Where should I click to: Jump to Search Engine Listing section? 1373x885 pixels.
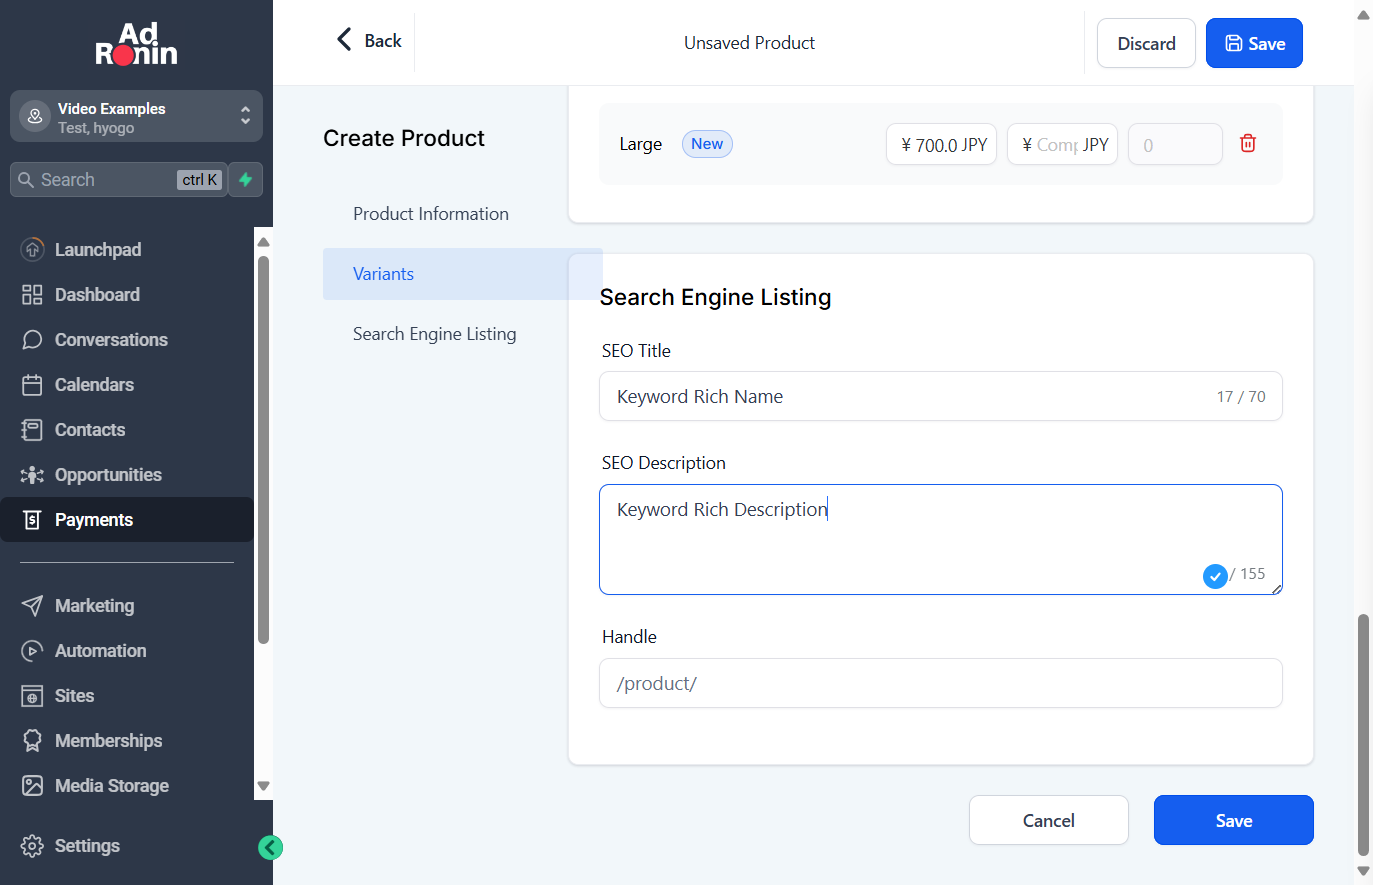tap(435, 334)
